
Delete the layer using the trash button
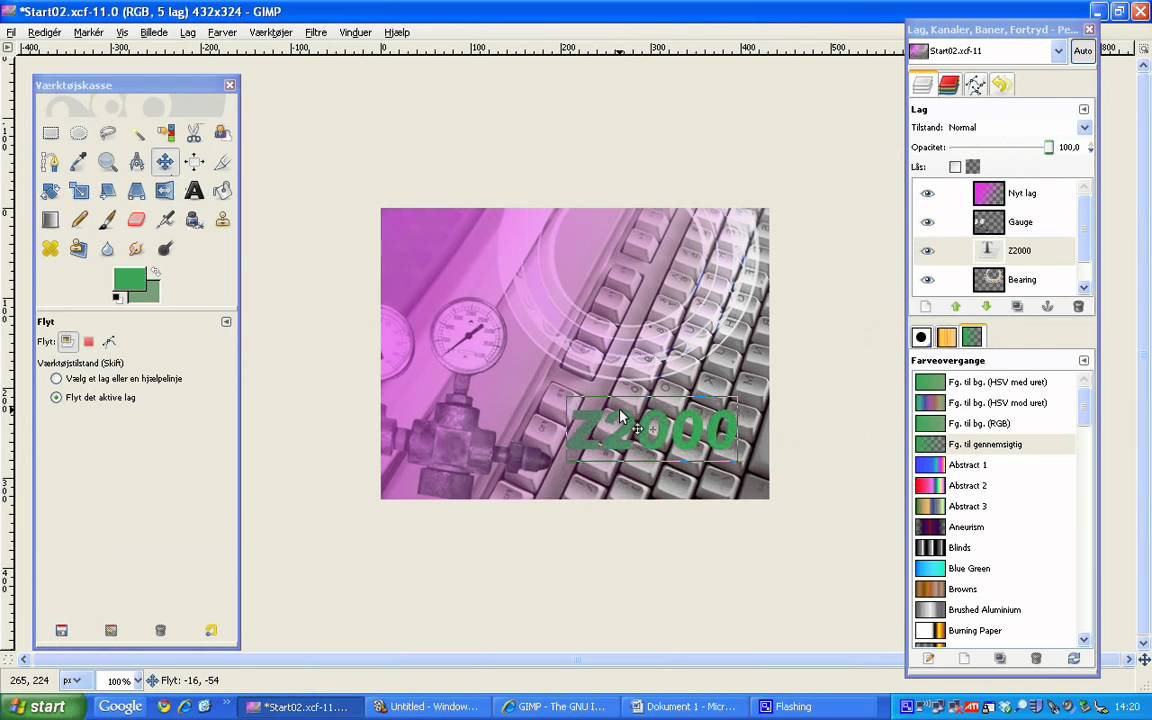(1078, 306)
